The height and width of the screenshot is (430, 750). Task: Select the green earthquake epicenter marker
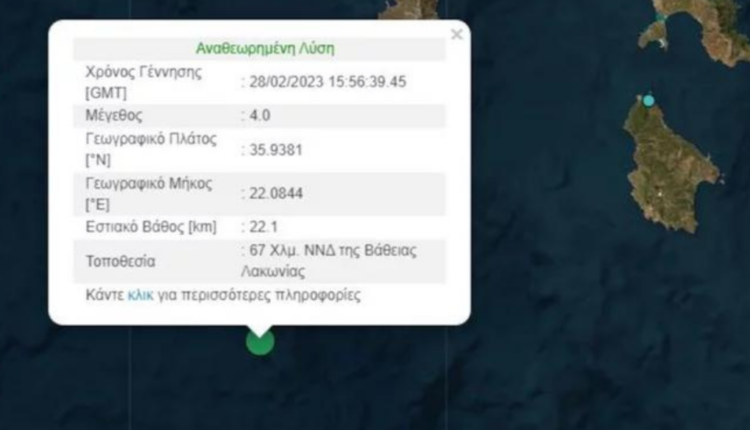click(x=260, y=342)
